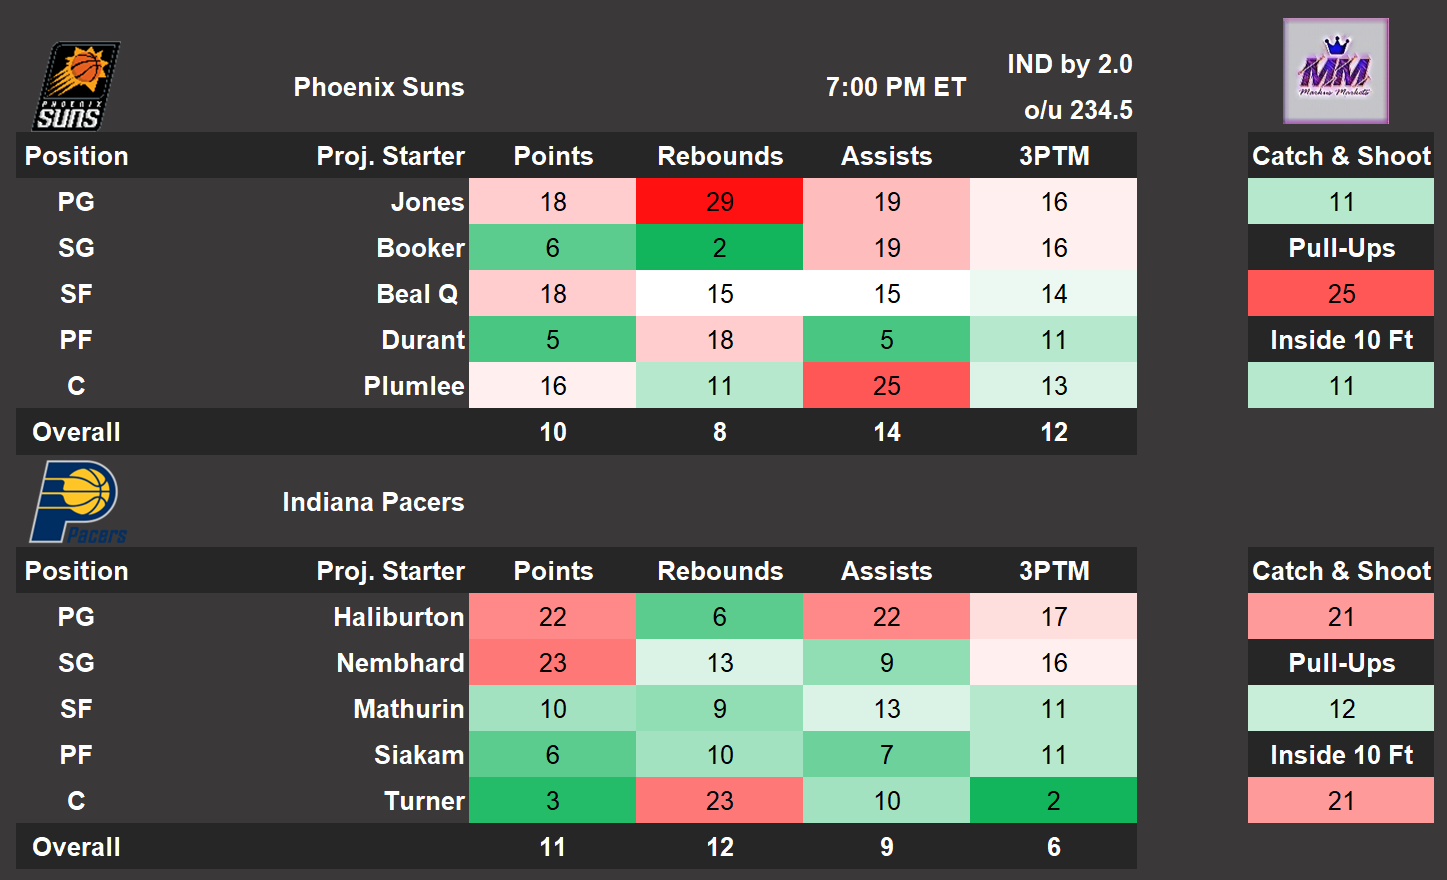Click the o/u 234.5 total

[1078, 110]
